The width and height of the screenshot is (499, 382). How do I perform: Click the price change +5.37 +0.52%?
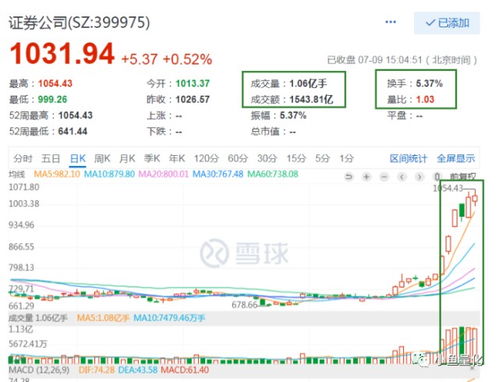(x=167, y=59)
